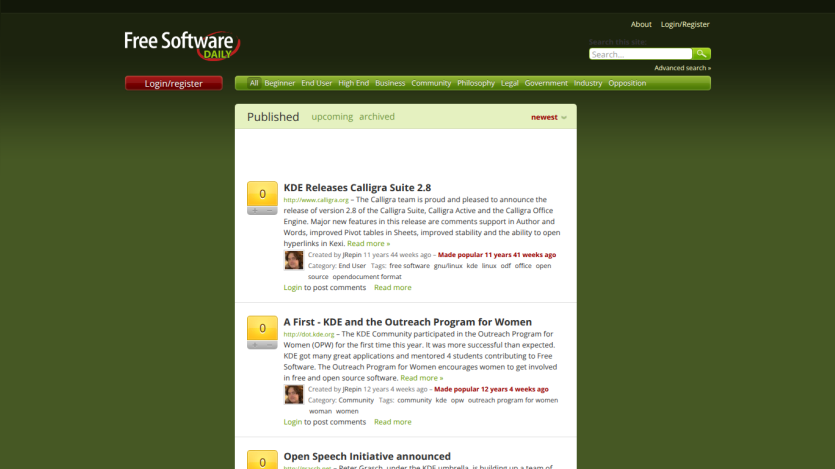Click Login link under Outreach Program story

click(x=292, y=422)
